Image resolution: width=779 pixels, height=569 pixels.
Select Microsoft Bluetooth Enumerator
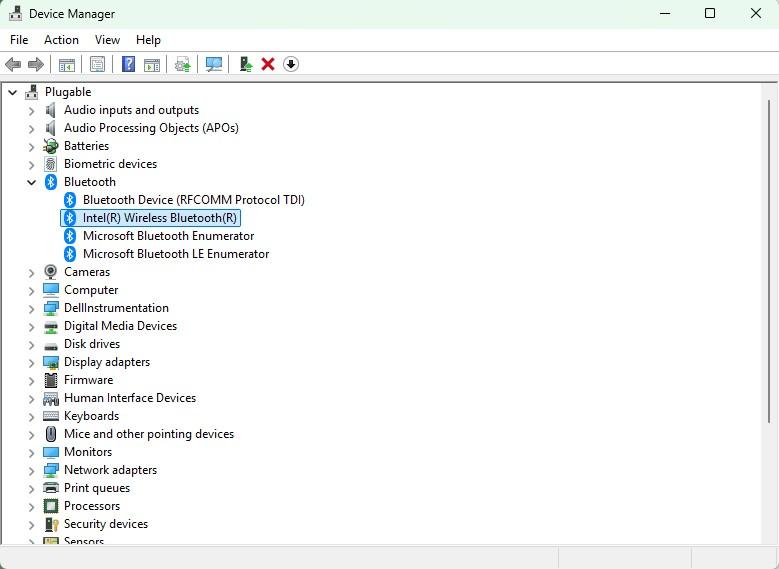[x=168, y=236]
